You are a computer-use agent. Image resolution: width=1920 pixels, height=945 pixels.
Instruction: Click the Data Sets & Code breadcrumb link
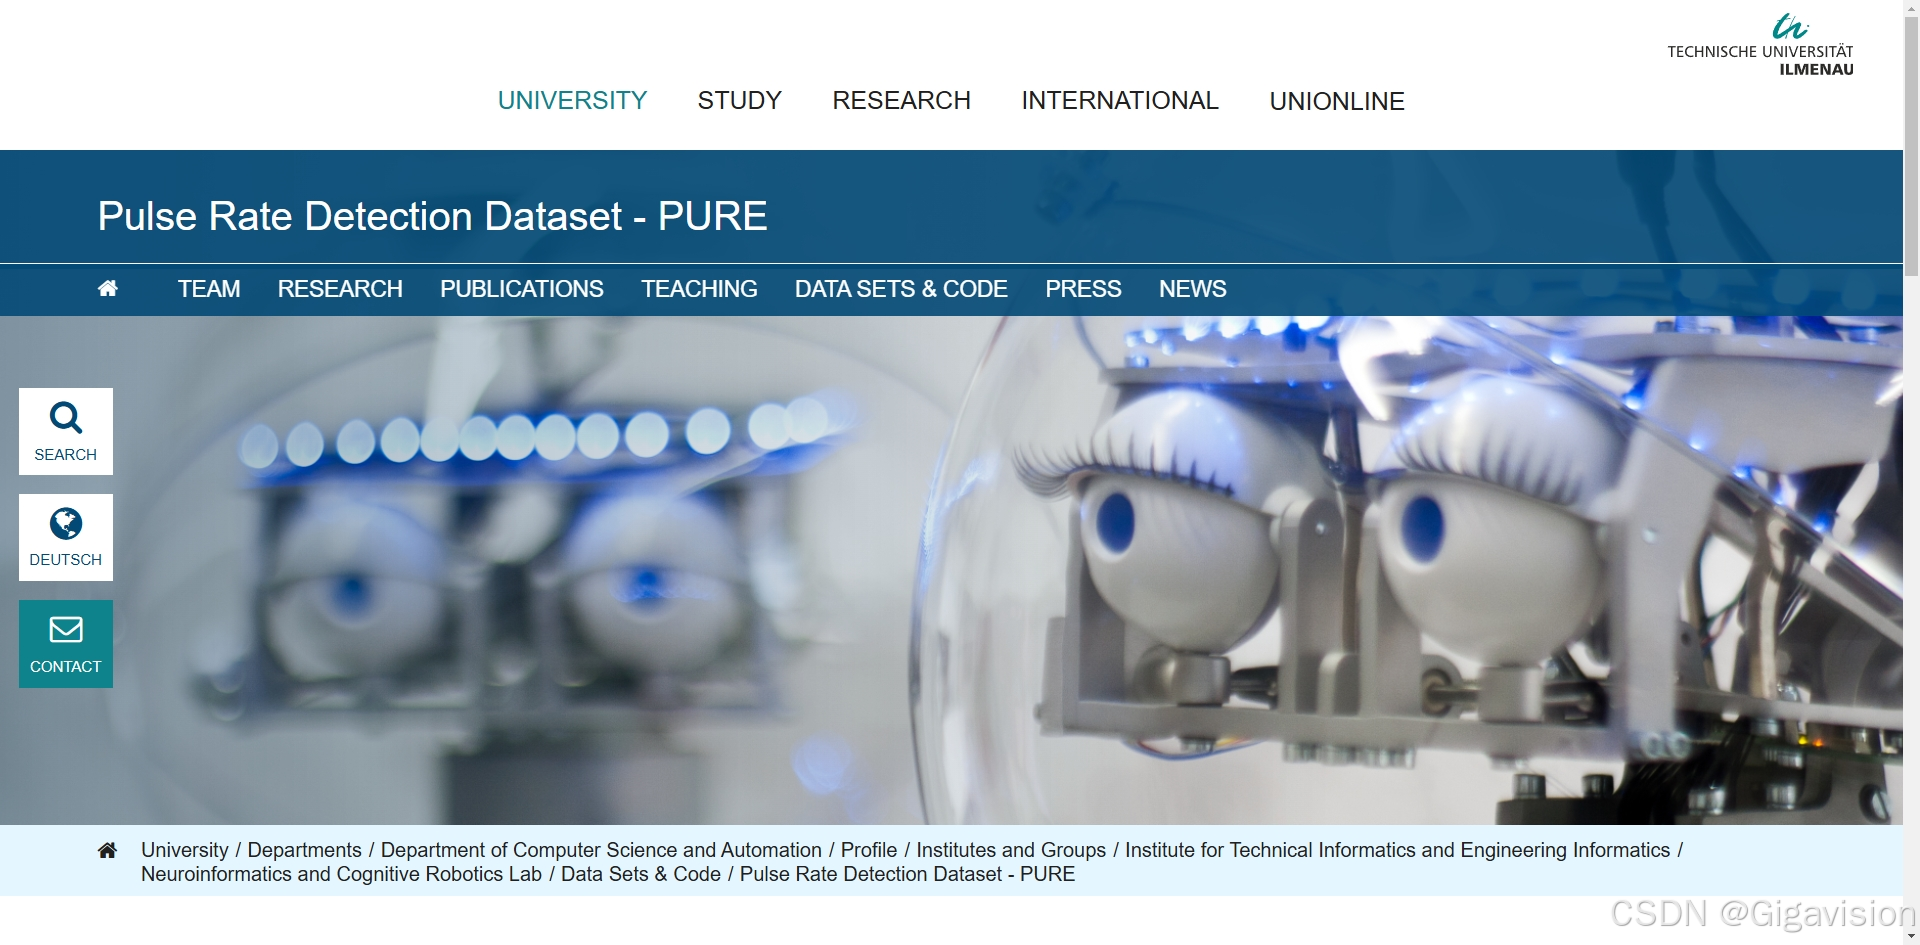[x=641, y=874]
